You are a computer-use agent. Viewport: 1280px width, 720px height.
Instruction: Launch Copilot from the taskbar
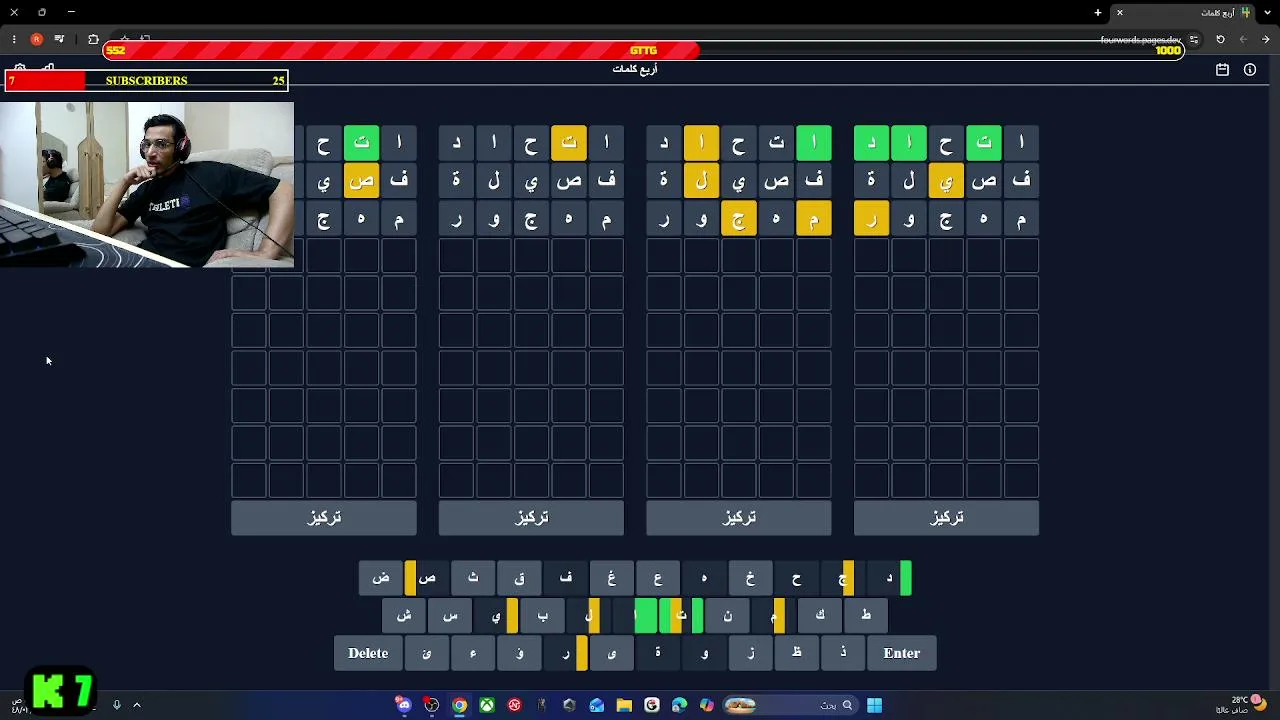point(707,705)
